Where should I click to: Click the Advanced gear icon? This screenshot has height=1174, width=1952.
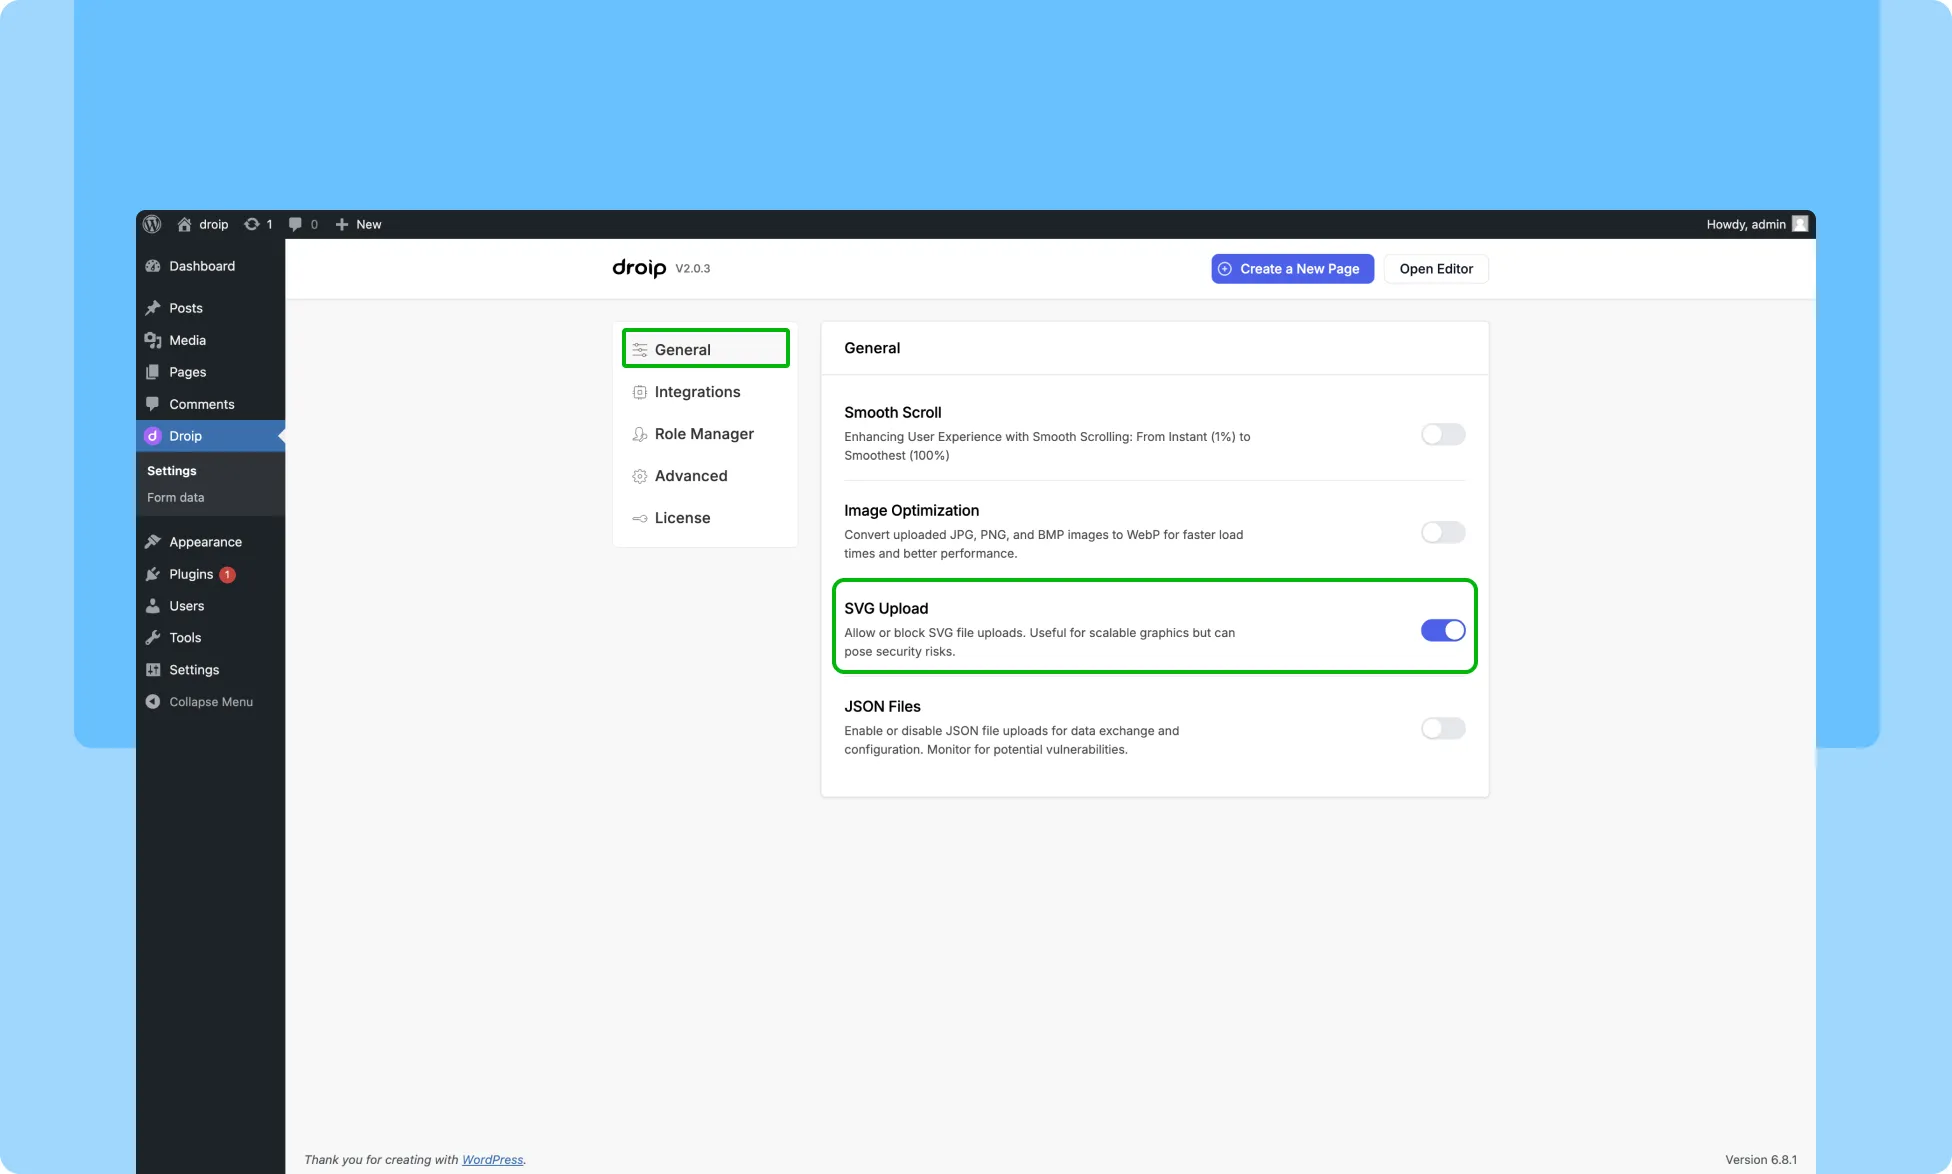click(x=640, y=476)
